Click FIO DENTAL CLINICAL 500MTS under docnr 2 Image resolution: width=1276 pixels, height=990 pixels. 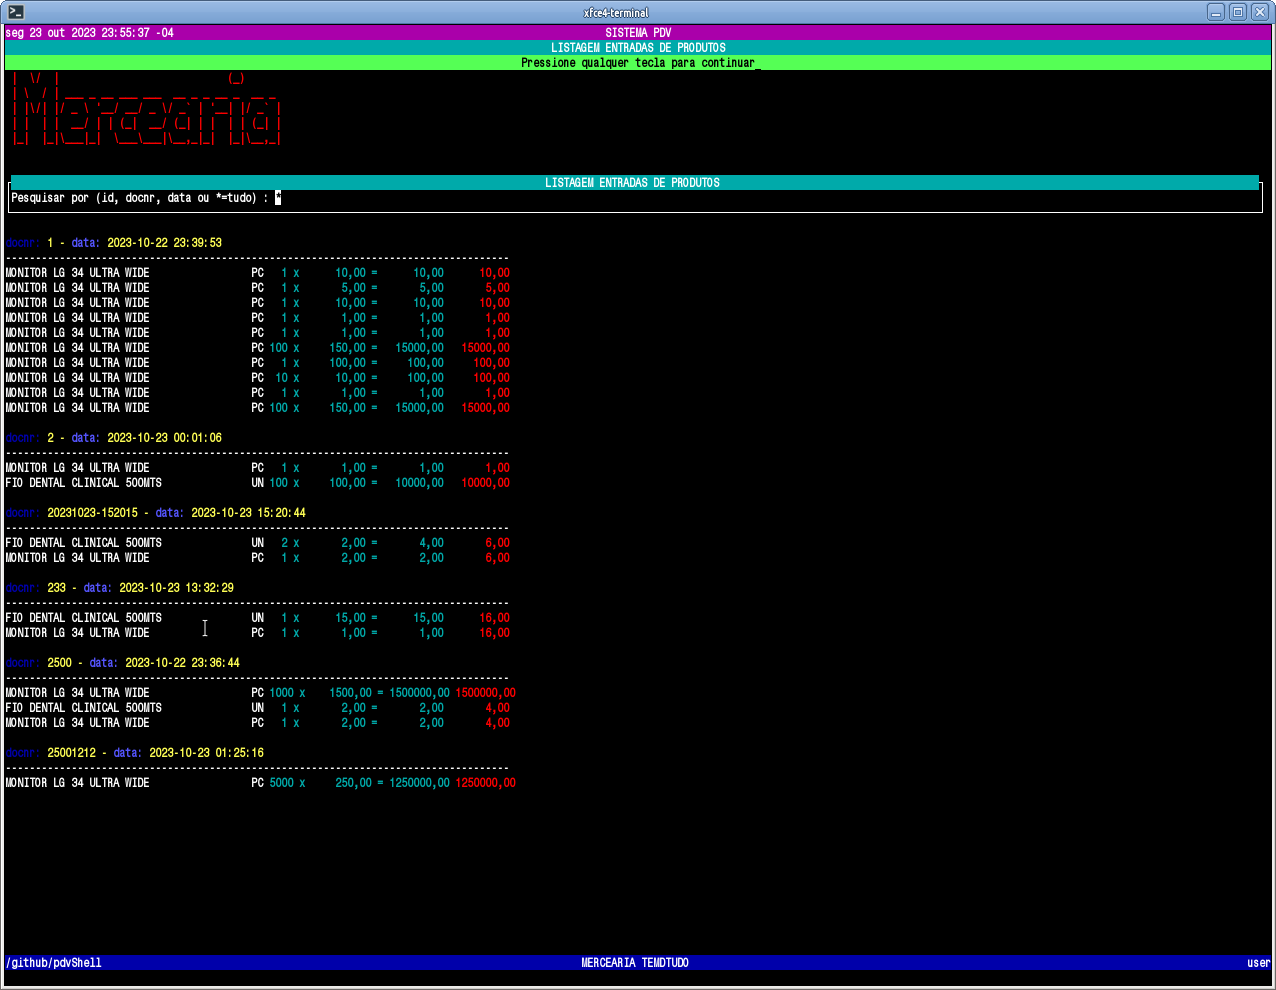click(84, 483)
